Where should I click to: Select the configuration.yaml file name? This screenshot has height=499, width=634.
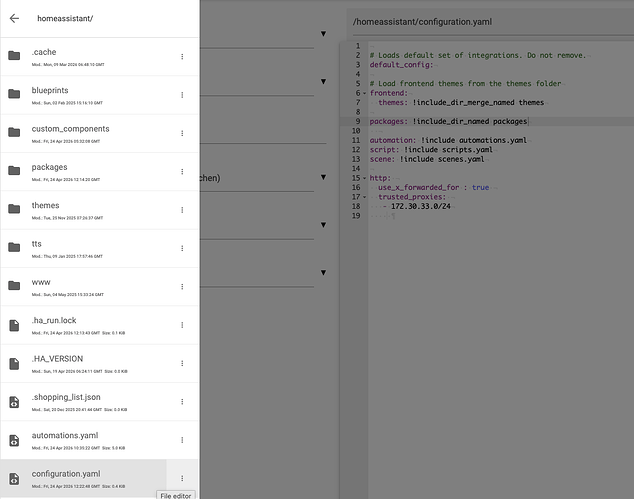pyautogui.click(x=66, y=474)
